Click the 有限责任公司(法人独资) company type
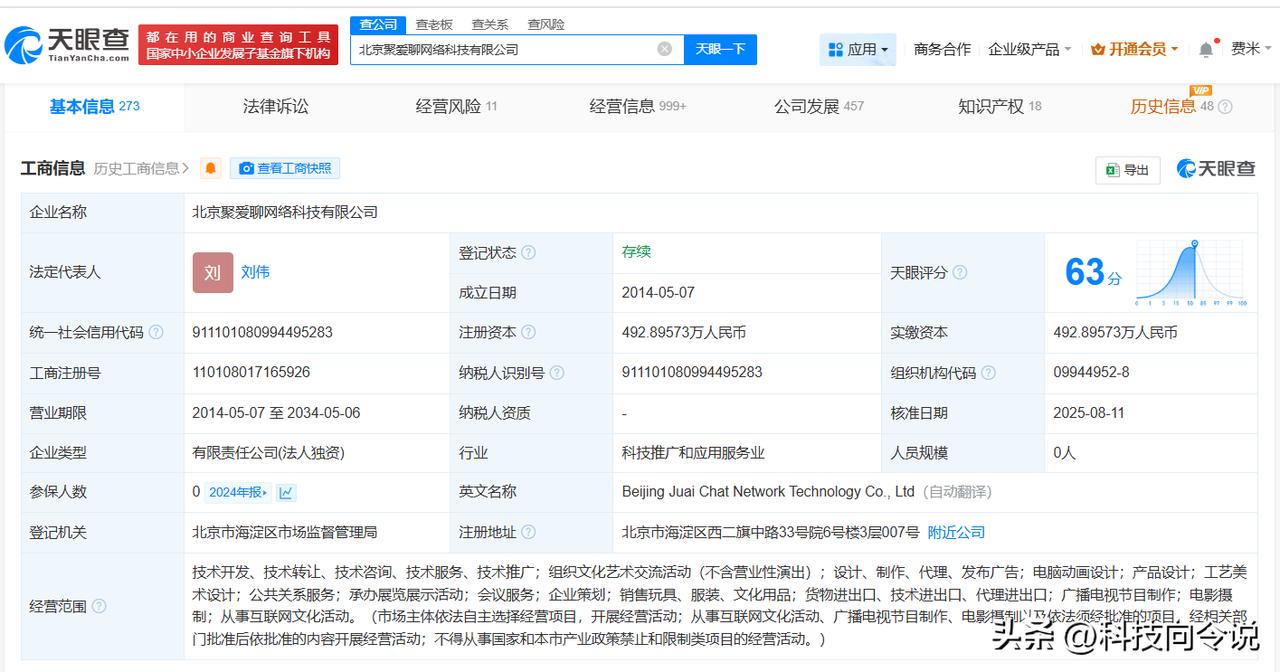This screenshot has height=672, width=1280. pyautogui.click(x=268, y=452)
